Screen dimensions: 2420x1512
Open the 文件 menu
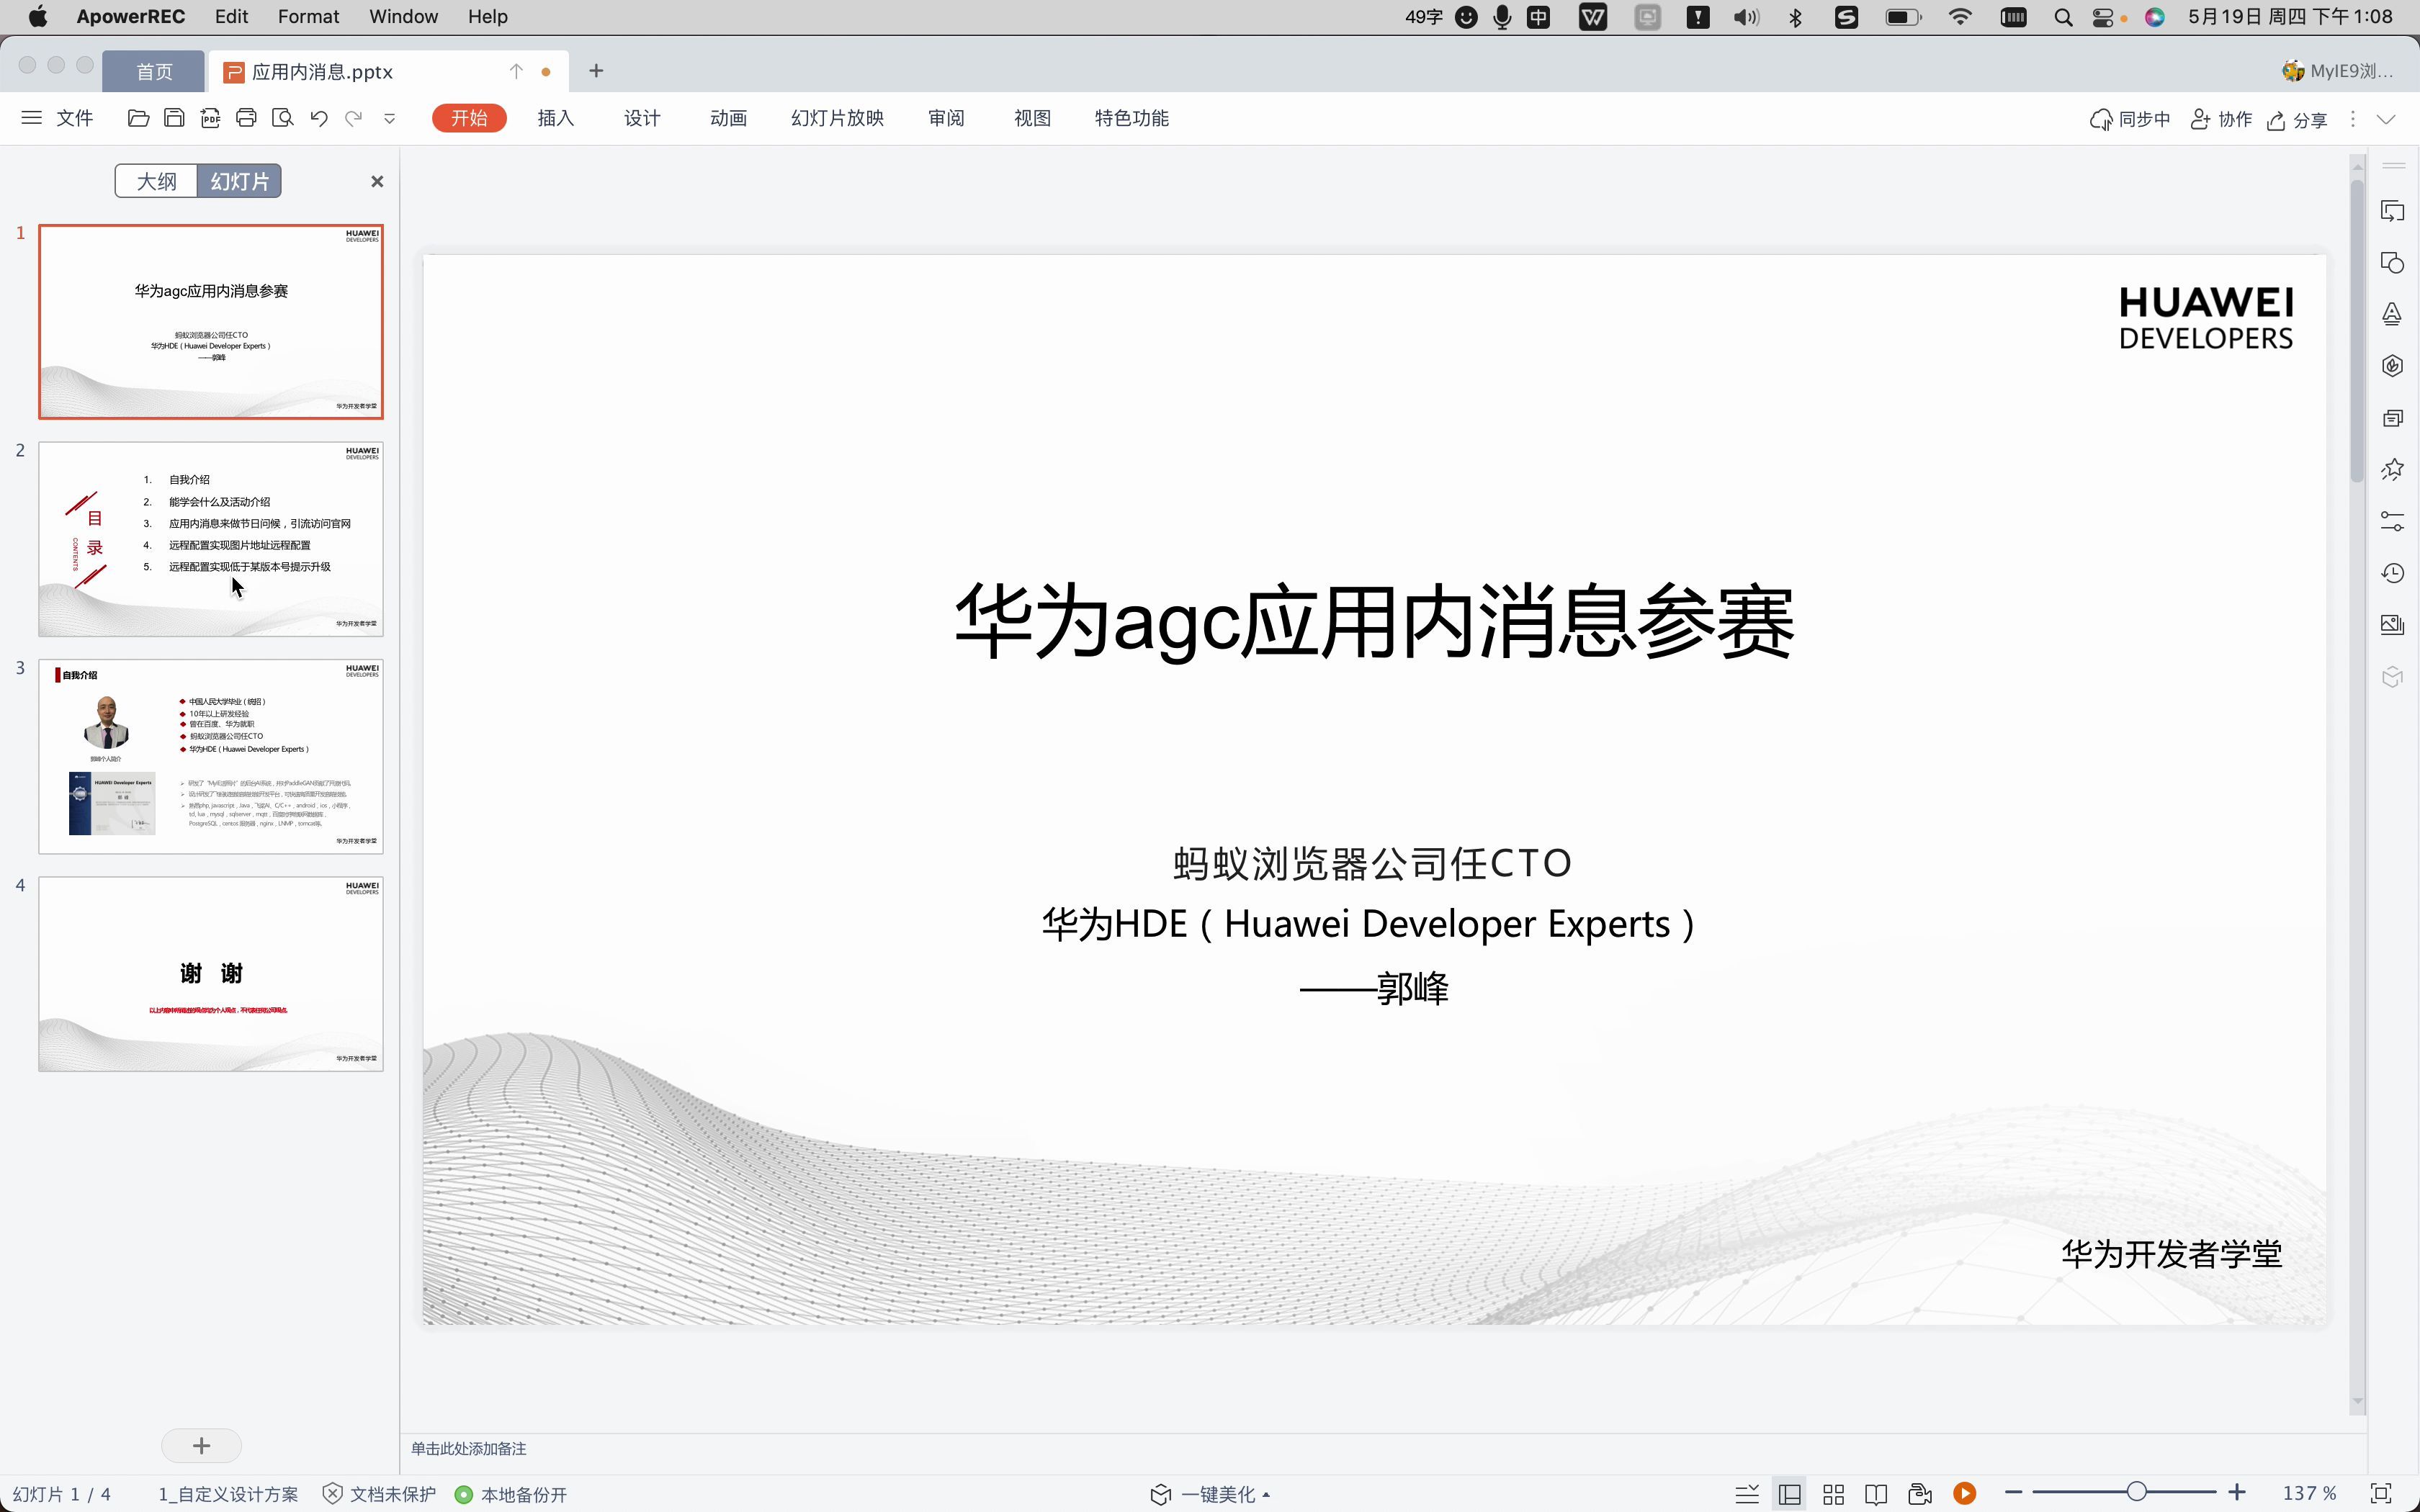[x=75, y=118]
